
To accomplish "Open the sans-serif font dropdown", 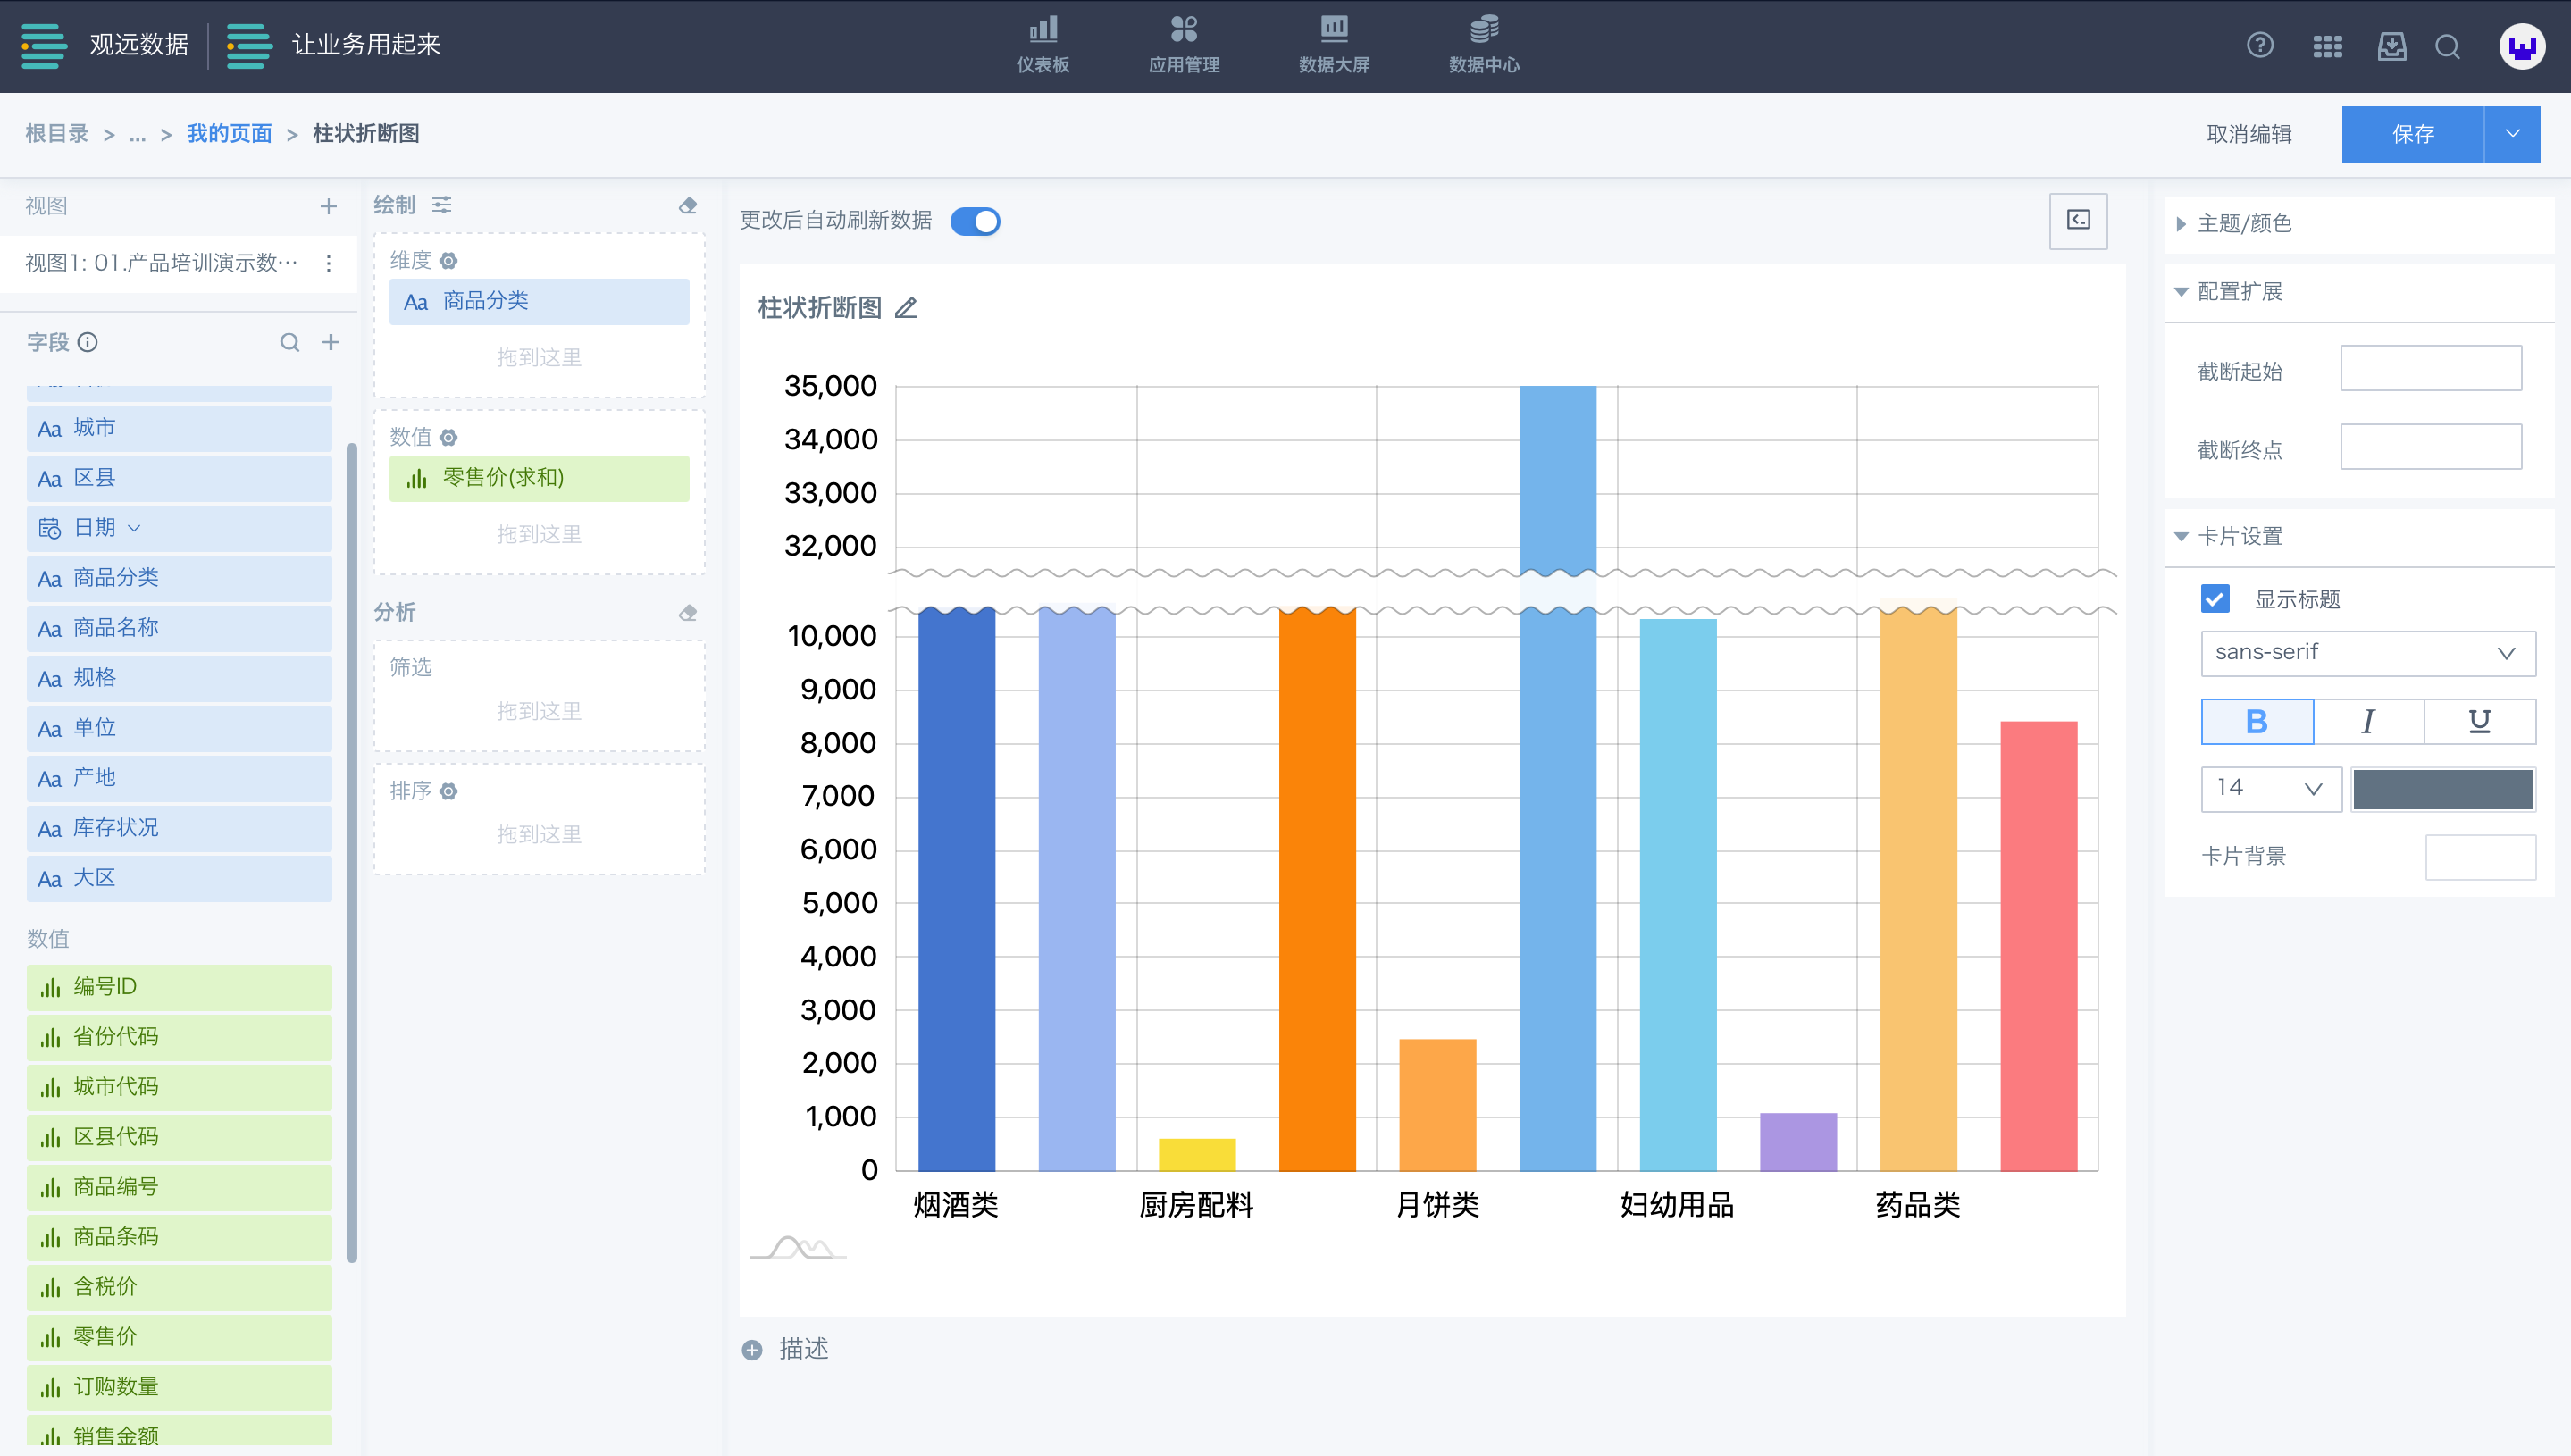I will coord(2368,652).
